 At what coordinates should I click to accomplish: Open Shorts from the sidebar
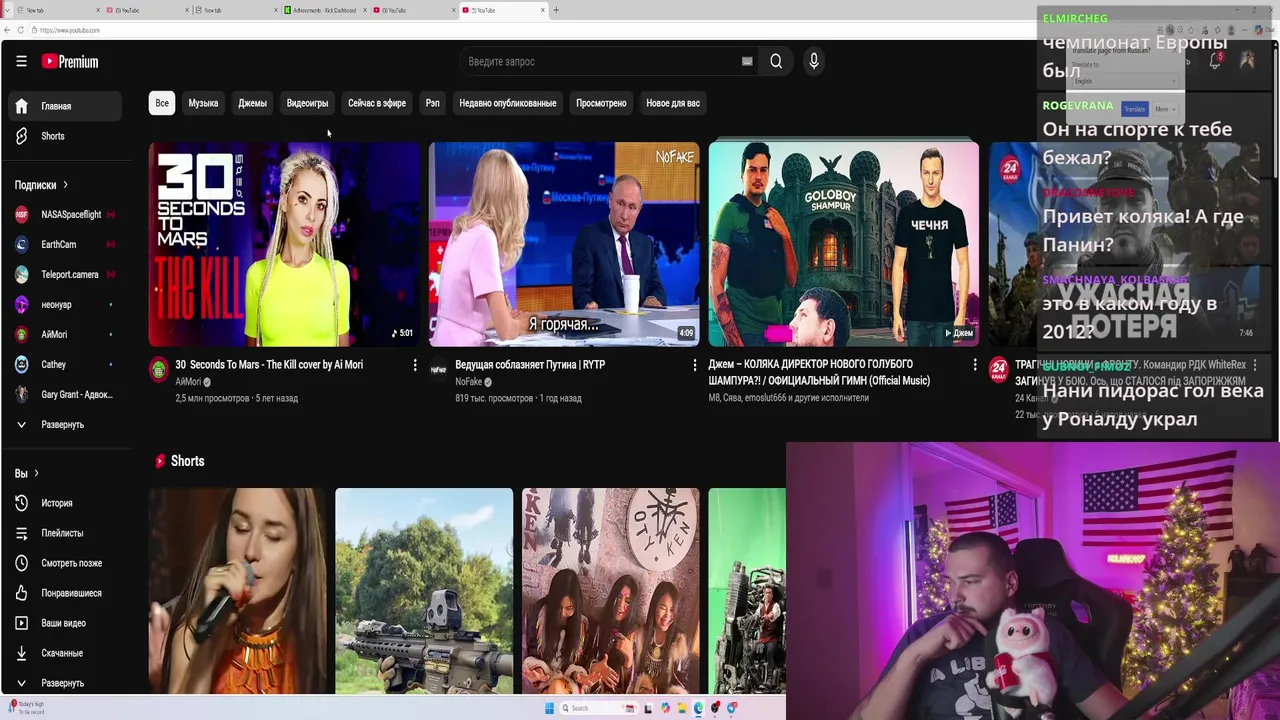point(65,136)
